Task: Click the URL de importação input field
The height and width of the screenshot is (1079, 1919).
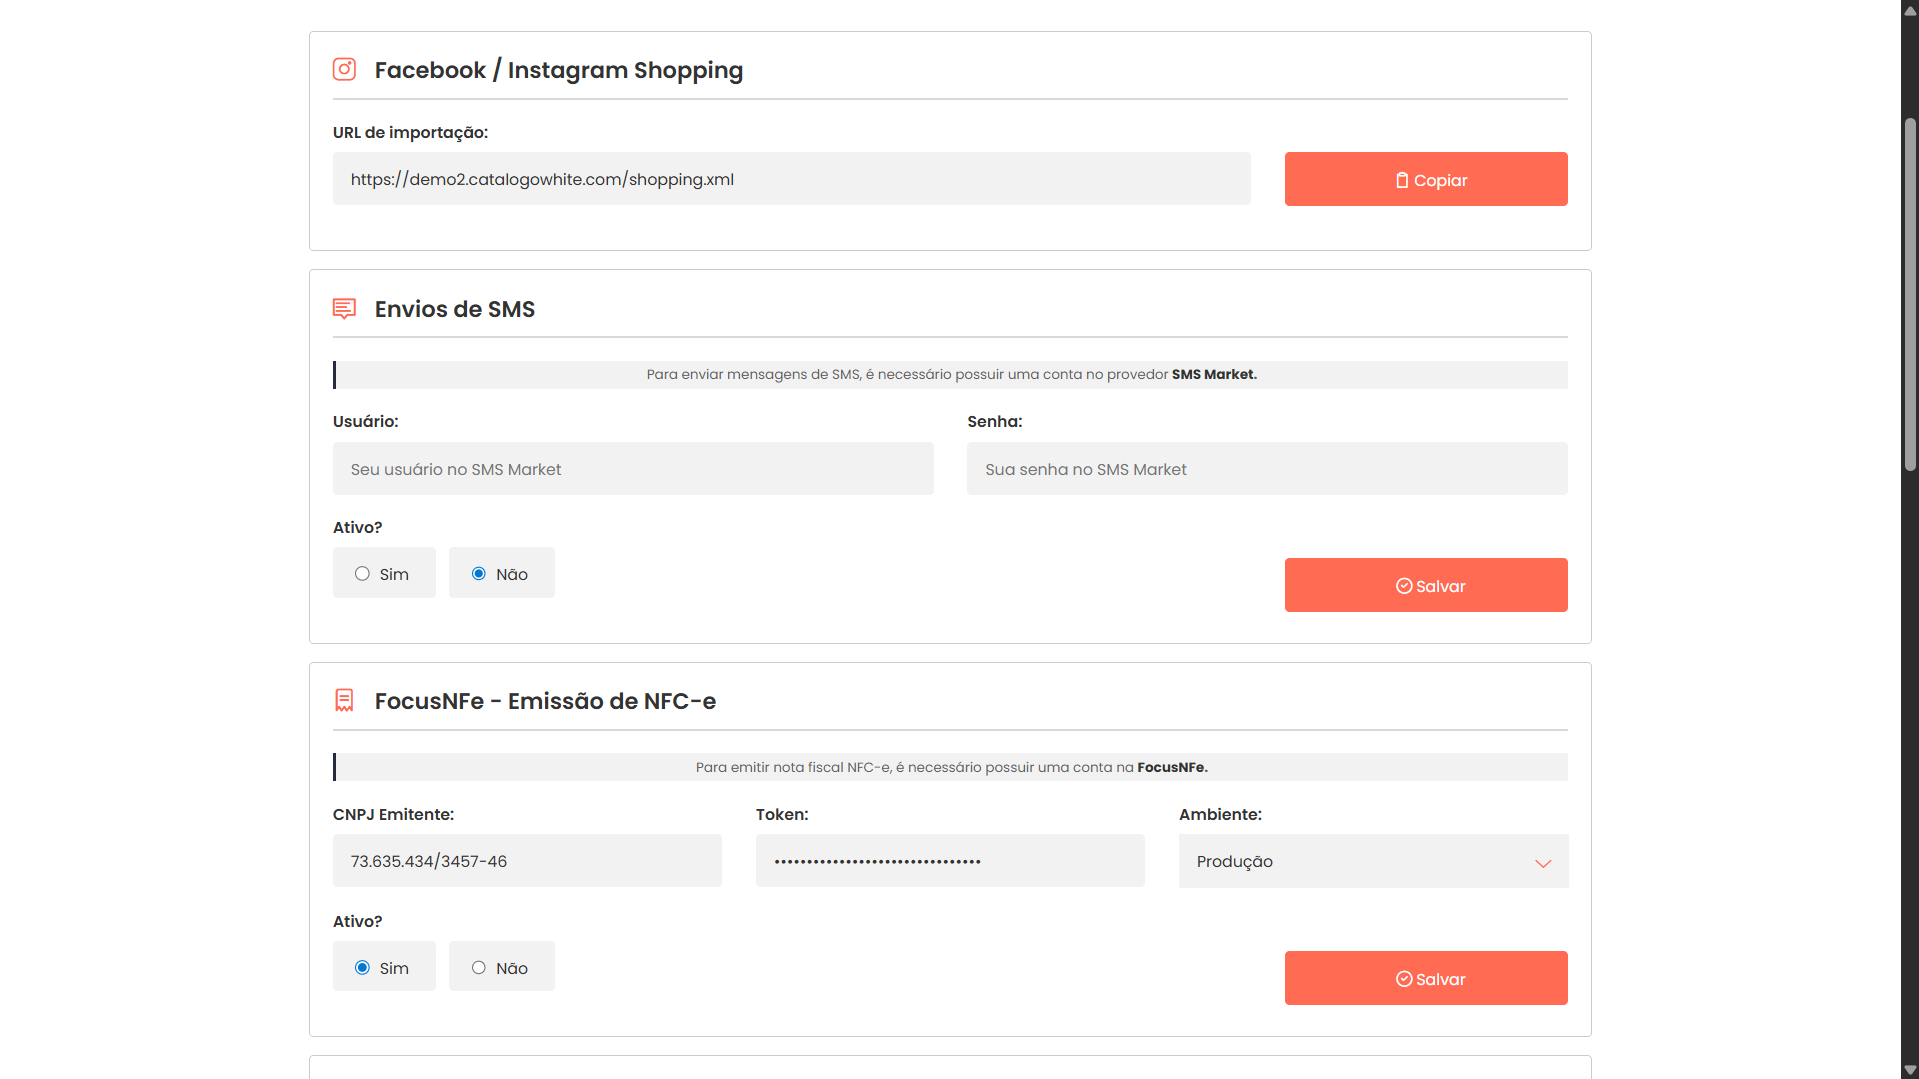Action: 790,178
